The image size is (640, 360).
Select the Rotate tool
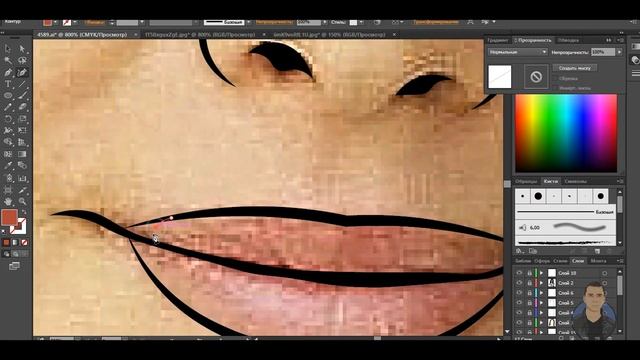point(8,119)
